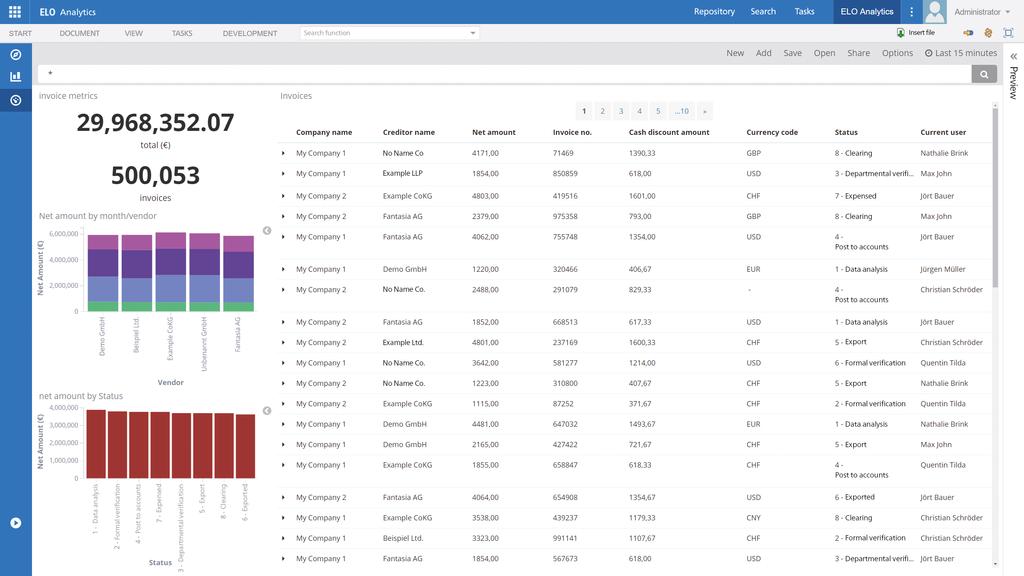Open the DEVELOPMENT ribbon tab
This screenshot has height=576, width=1024.
point(250,33)
